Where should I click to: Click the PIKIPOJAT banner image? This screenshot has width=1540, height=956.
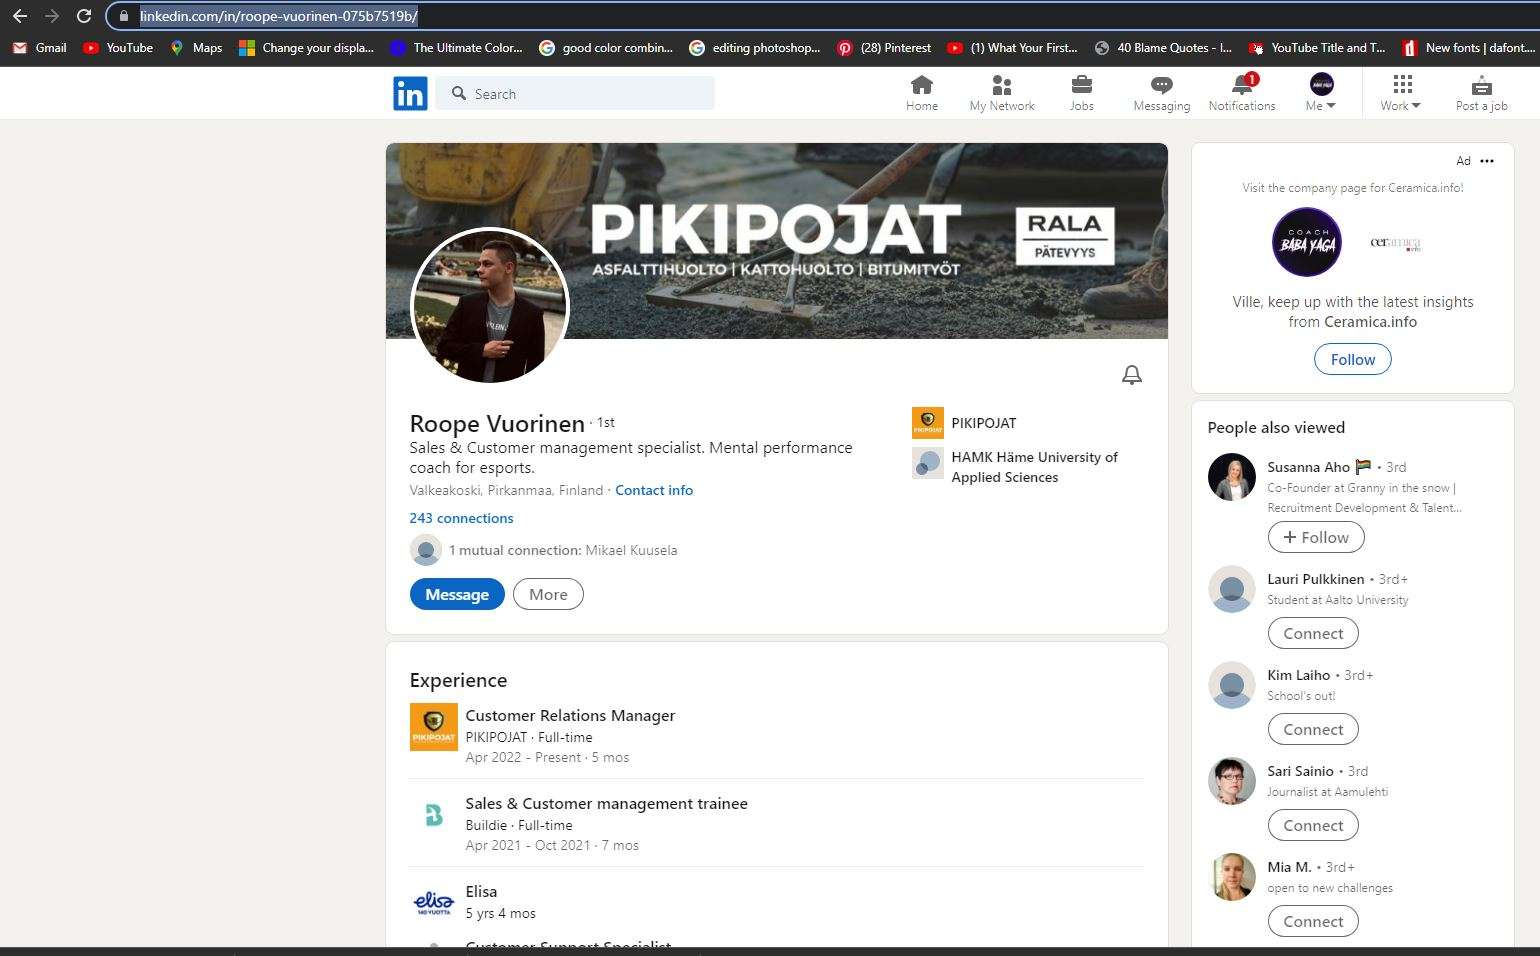[777, 240]
